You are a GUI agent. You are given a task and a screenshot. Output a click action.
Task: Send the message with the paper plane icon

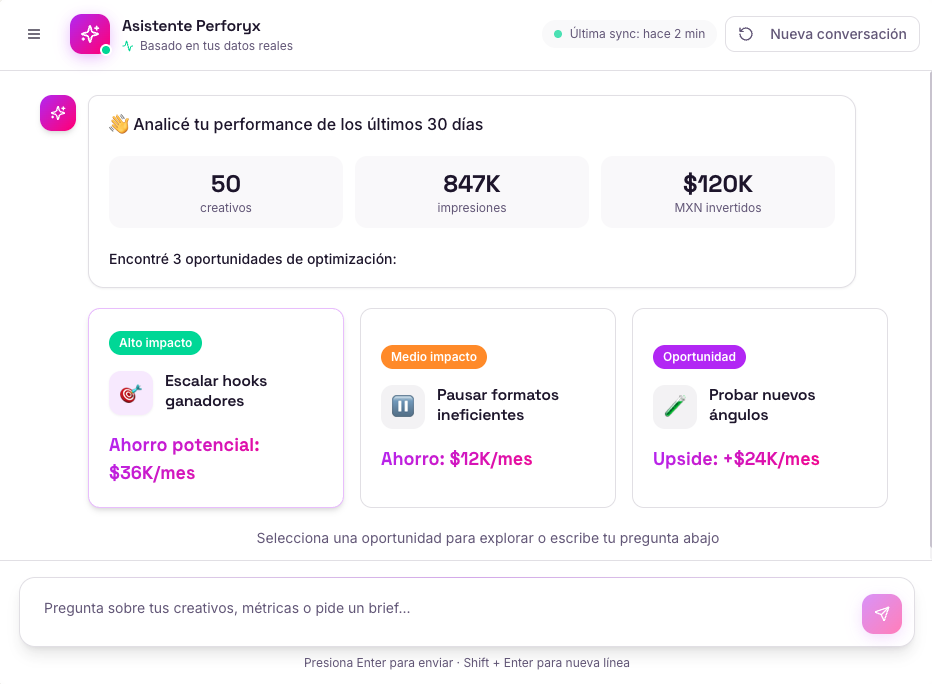[x=881, y=613]
